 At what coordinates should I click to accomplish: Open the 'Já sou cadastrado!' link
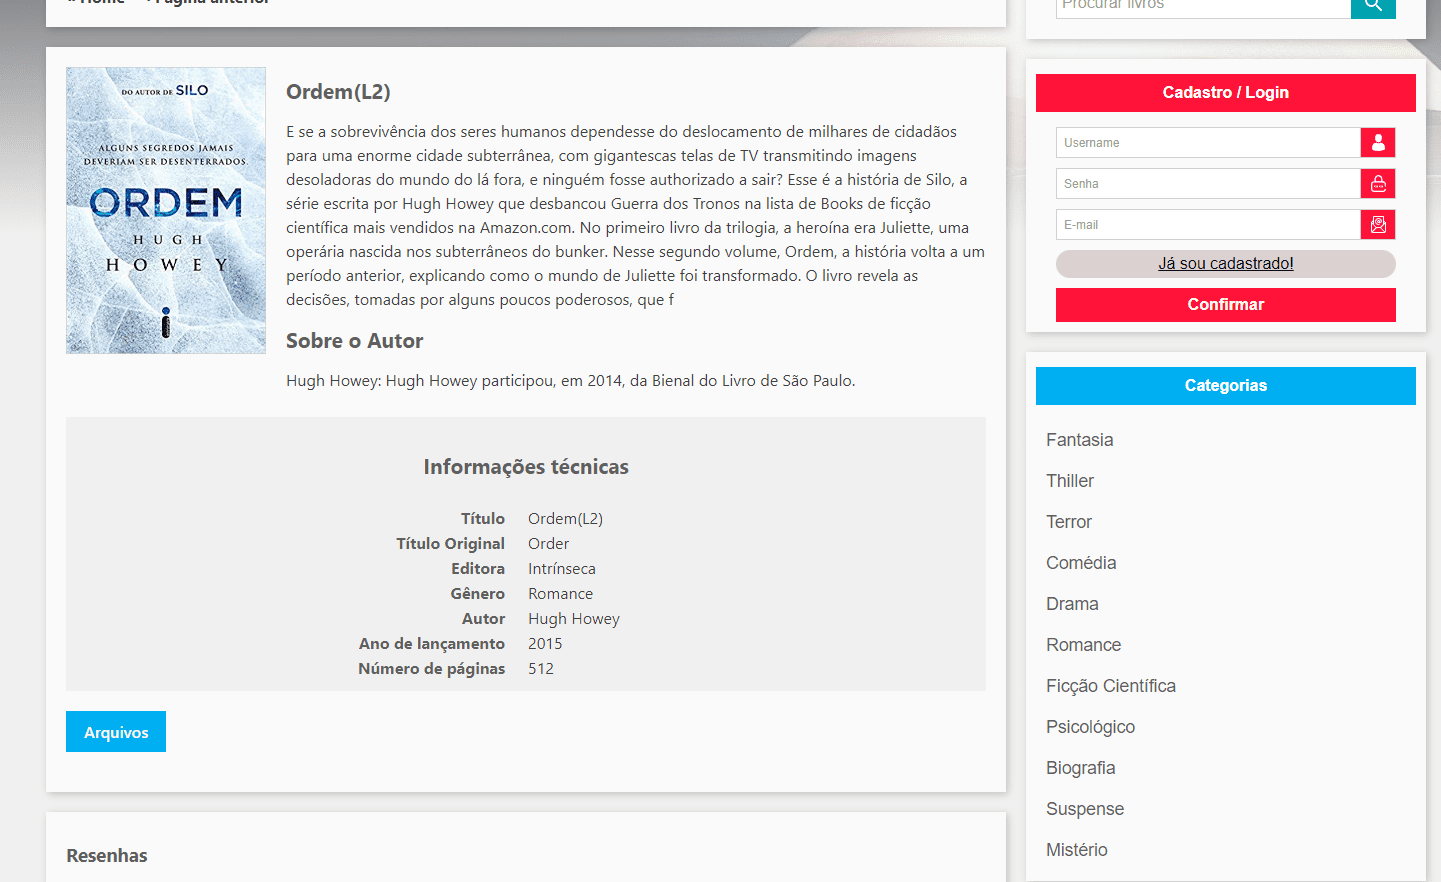coord(1225,264)
